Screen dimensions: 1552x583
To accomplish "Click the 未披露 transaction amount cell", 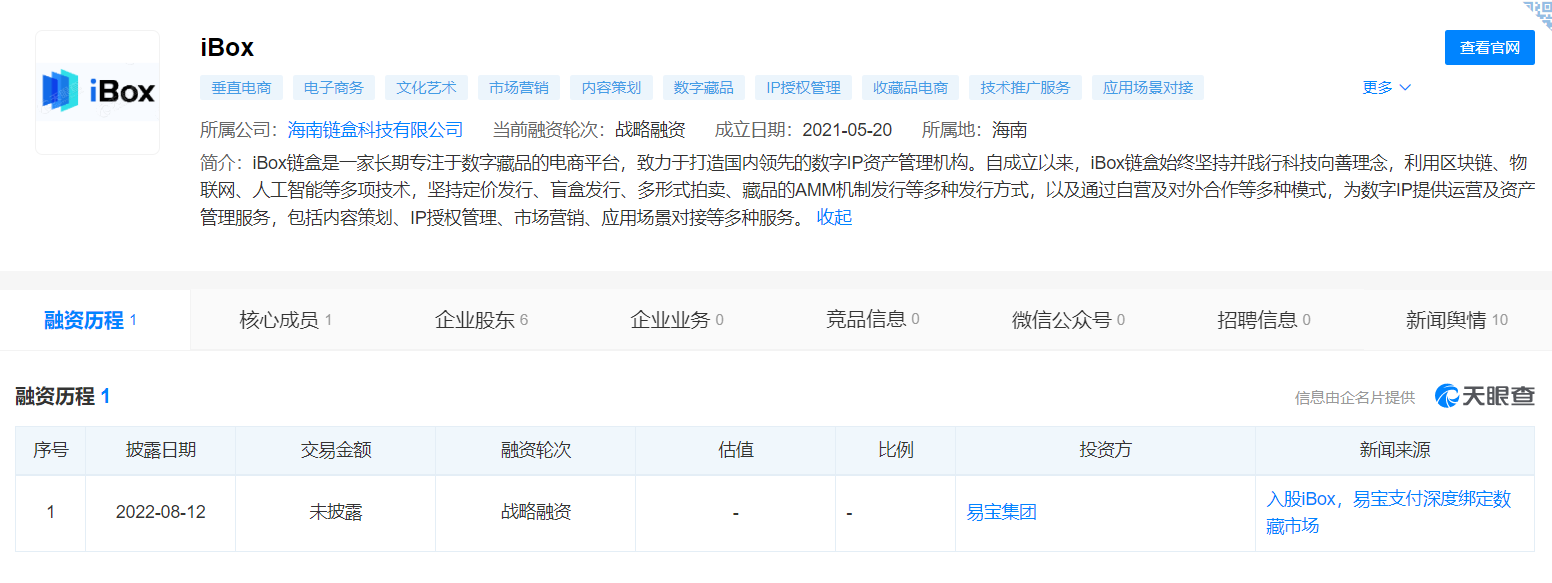I will point(336,513).
